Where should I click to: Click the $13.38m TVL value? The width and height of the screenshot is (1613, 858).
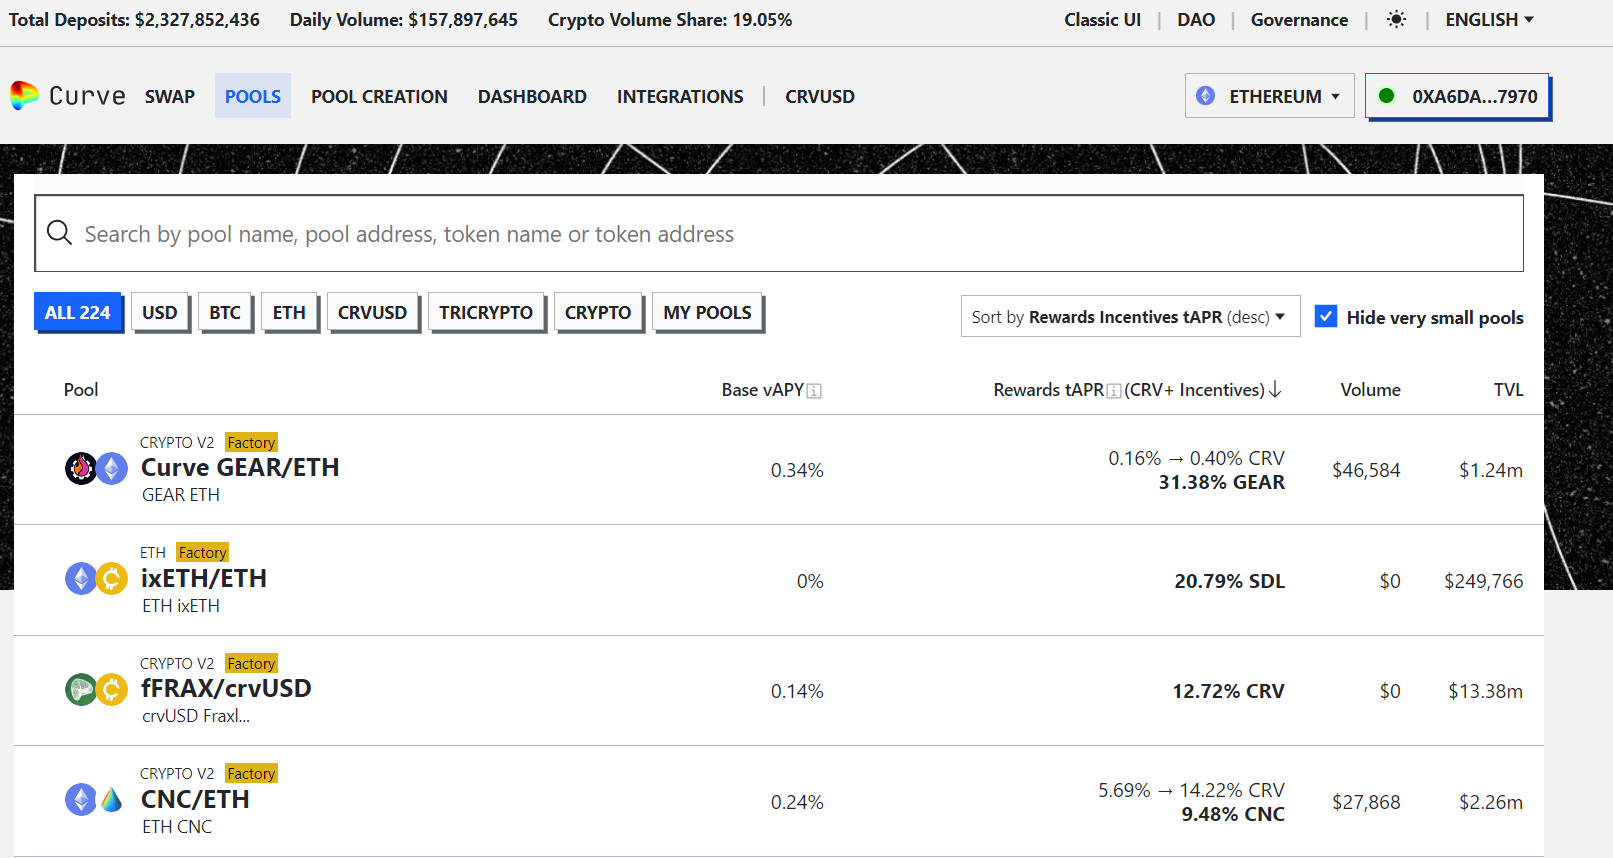1486,691
